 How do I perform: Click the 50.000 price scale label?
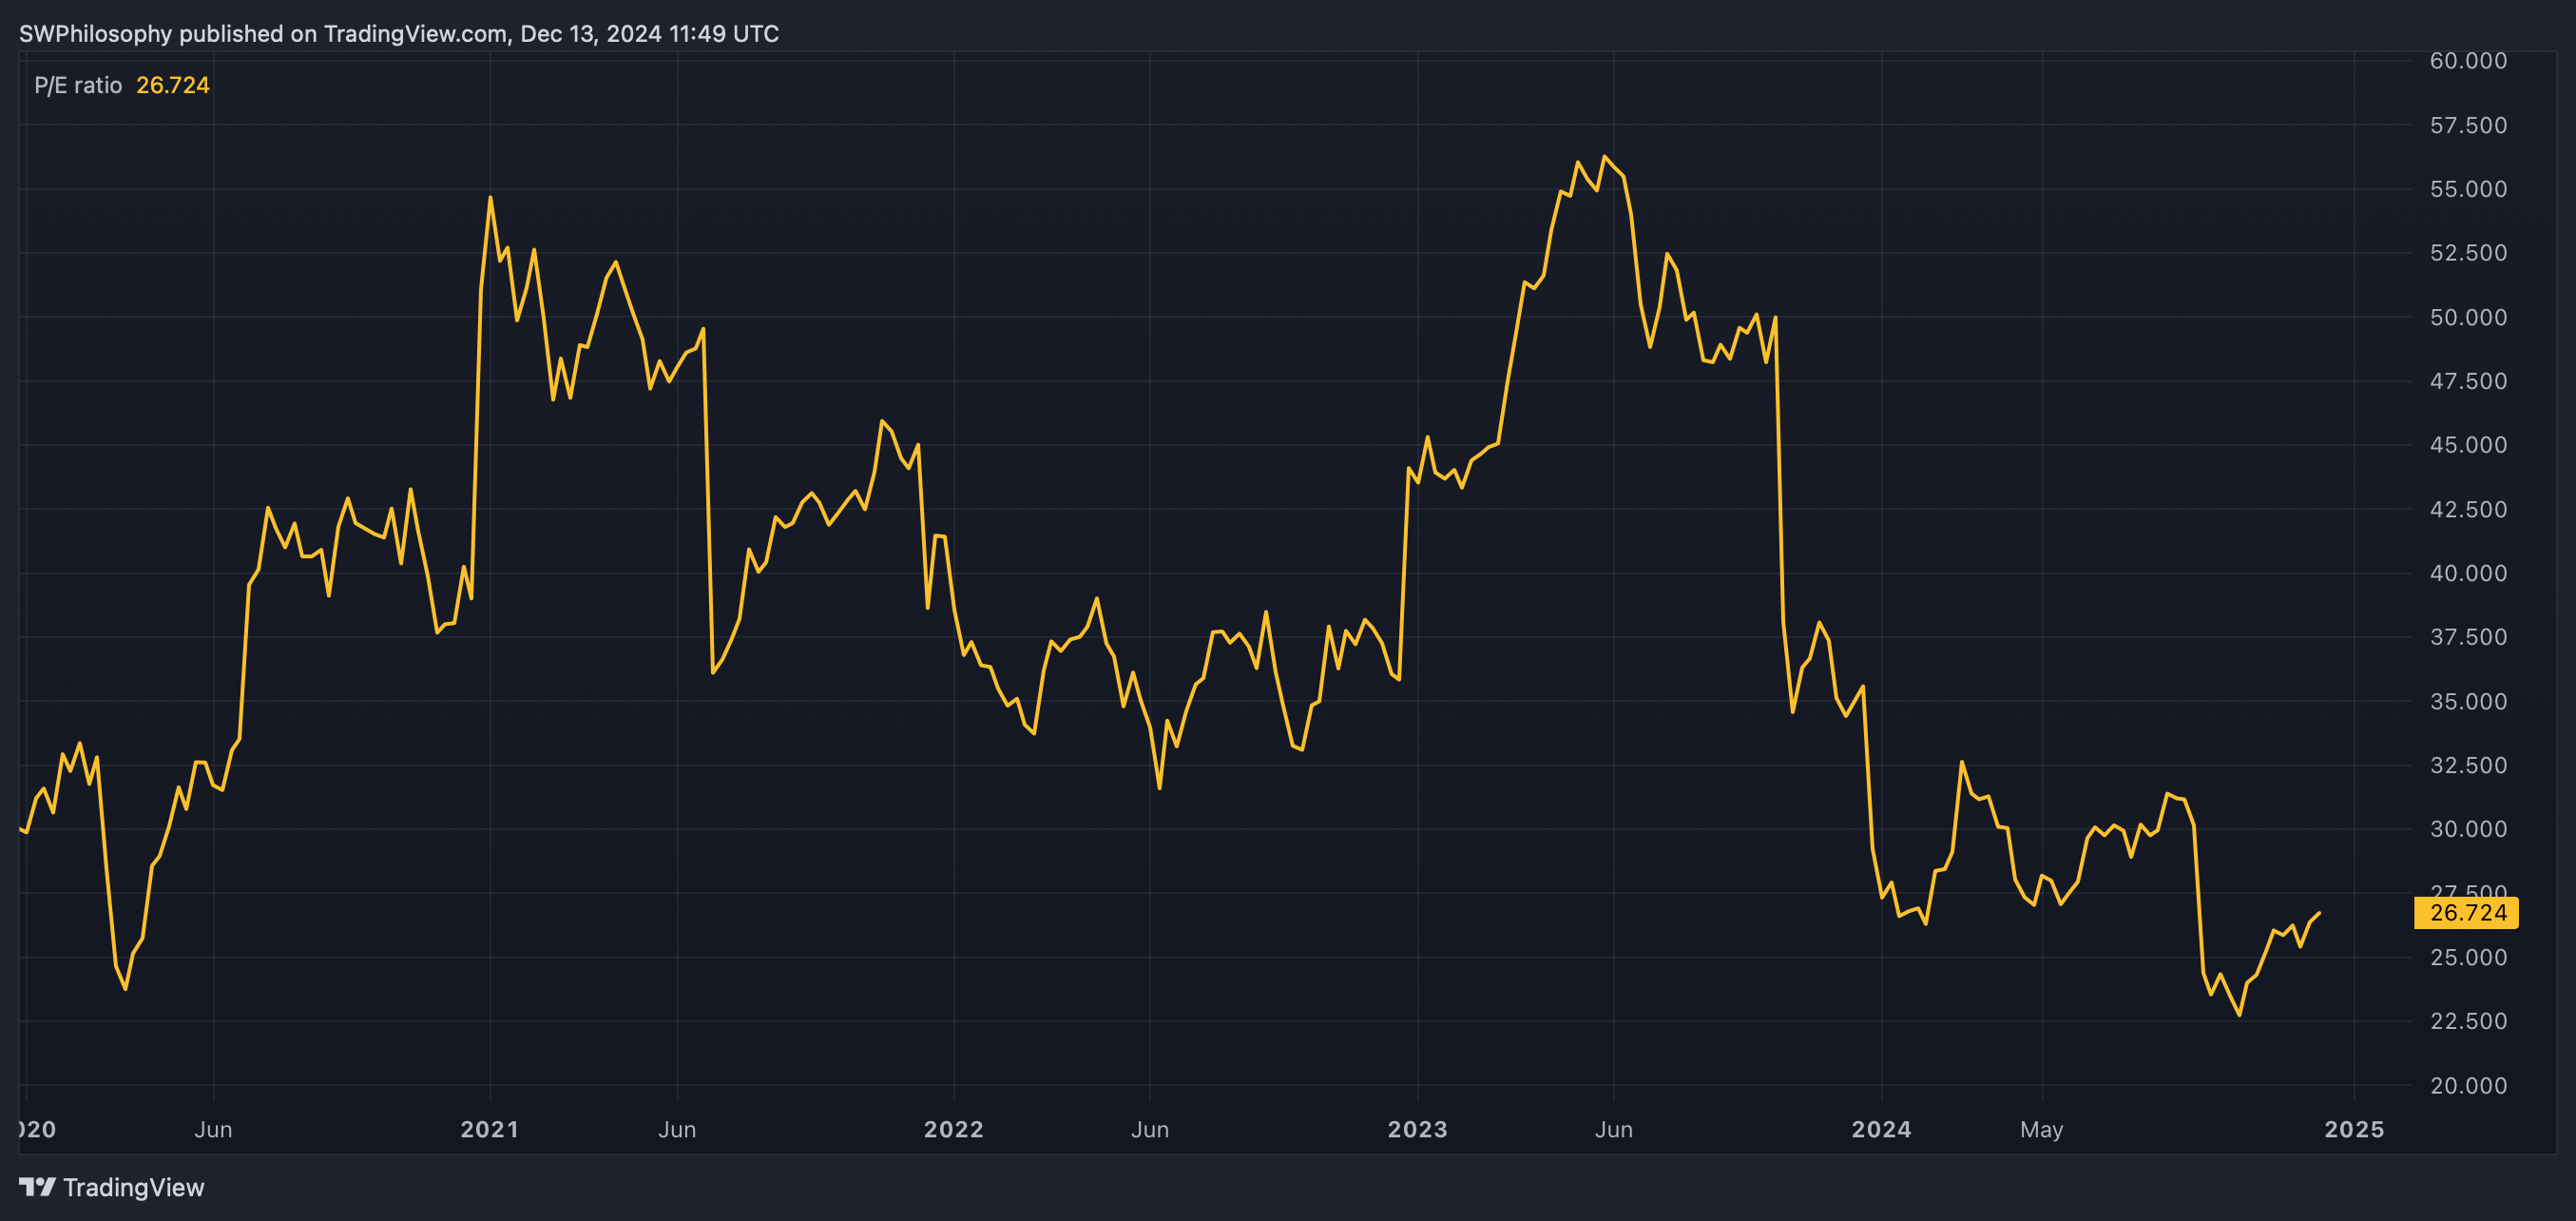(2468, 317)
